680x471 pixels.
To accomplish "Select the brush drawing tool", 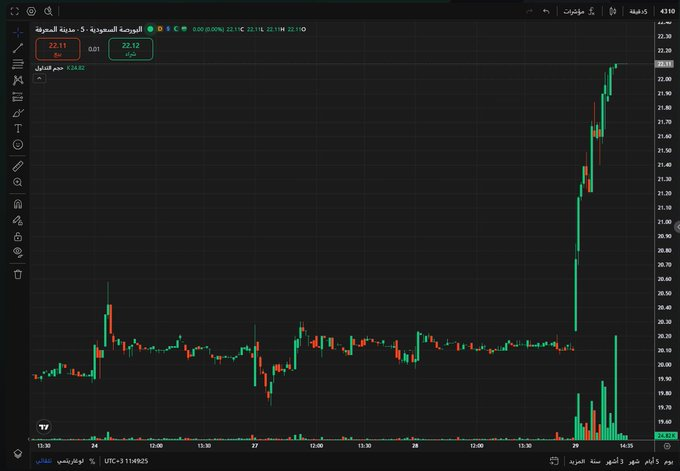I will pyautogui.click(x=18, y=113).
